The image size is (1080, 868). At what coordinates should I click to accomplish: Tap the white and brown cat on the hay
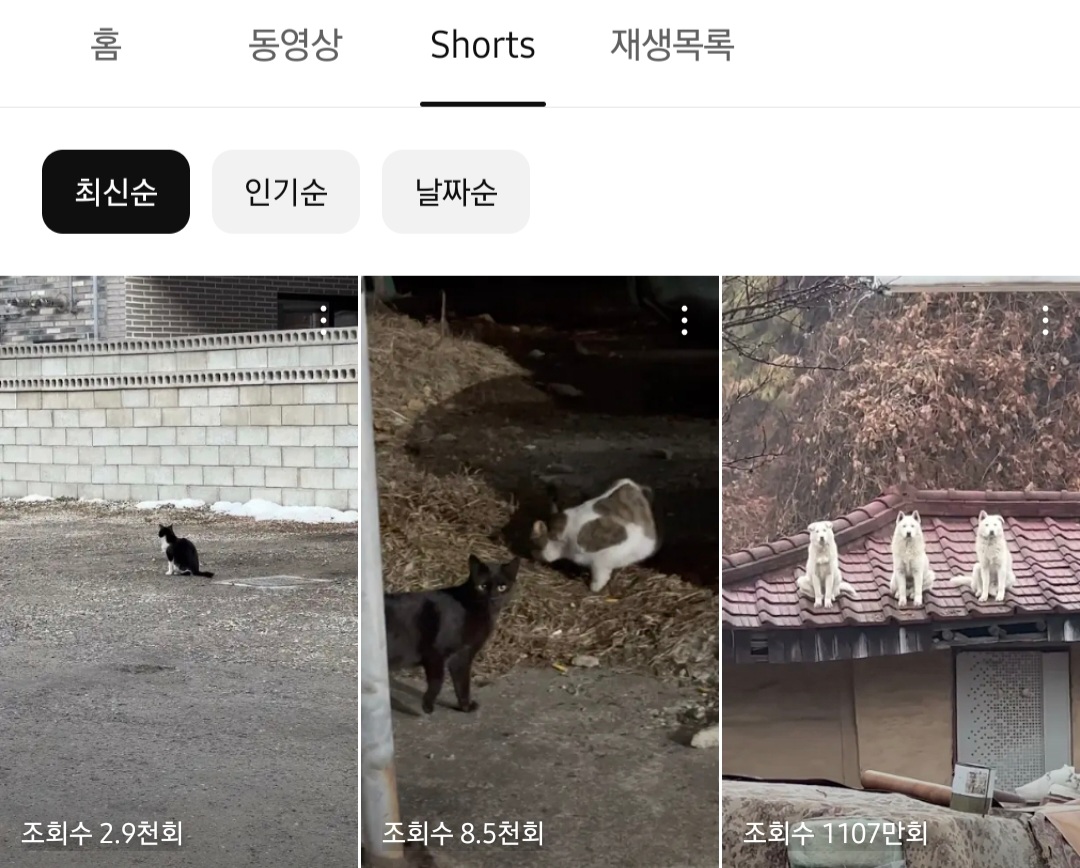click(594, 534)
